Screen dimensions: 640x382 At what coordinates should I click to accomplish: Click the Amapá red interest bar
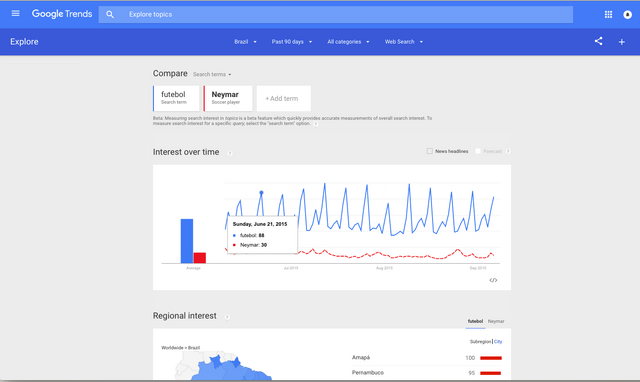point(491,358)
